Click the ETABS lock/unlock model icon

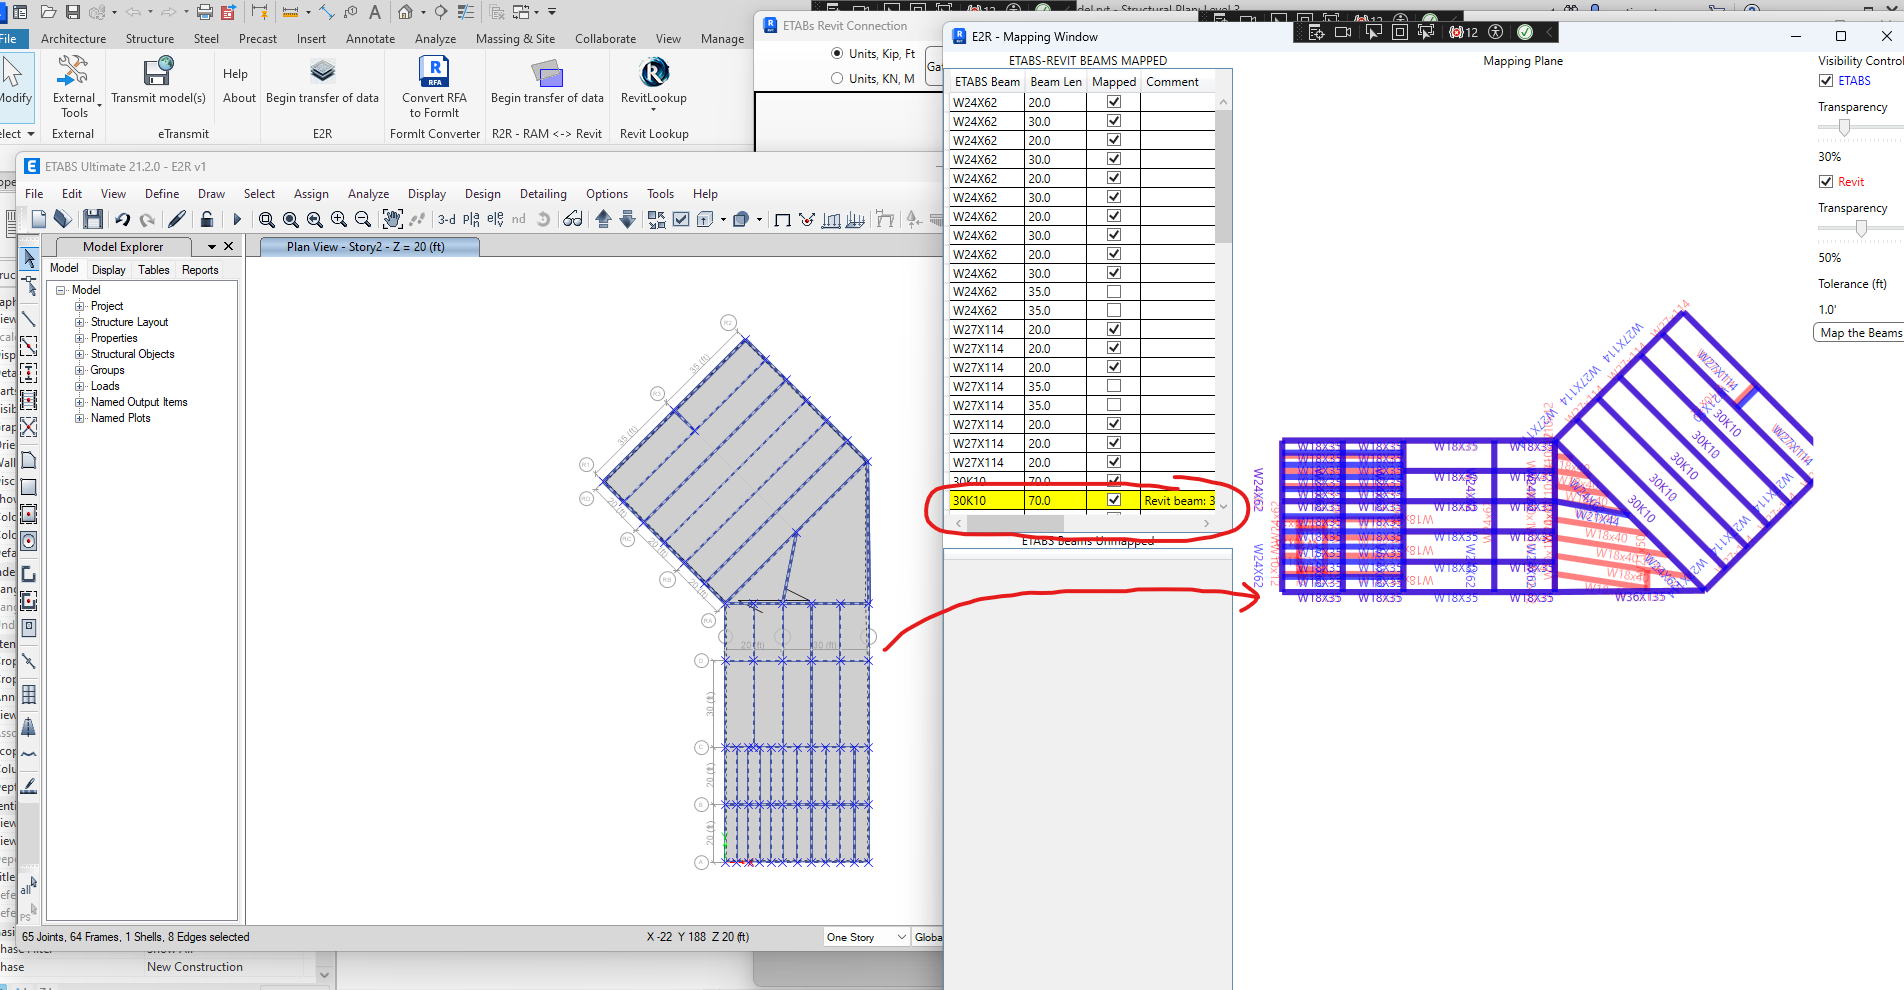[207, 219]
